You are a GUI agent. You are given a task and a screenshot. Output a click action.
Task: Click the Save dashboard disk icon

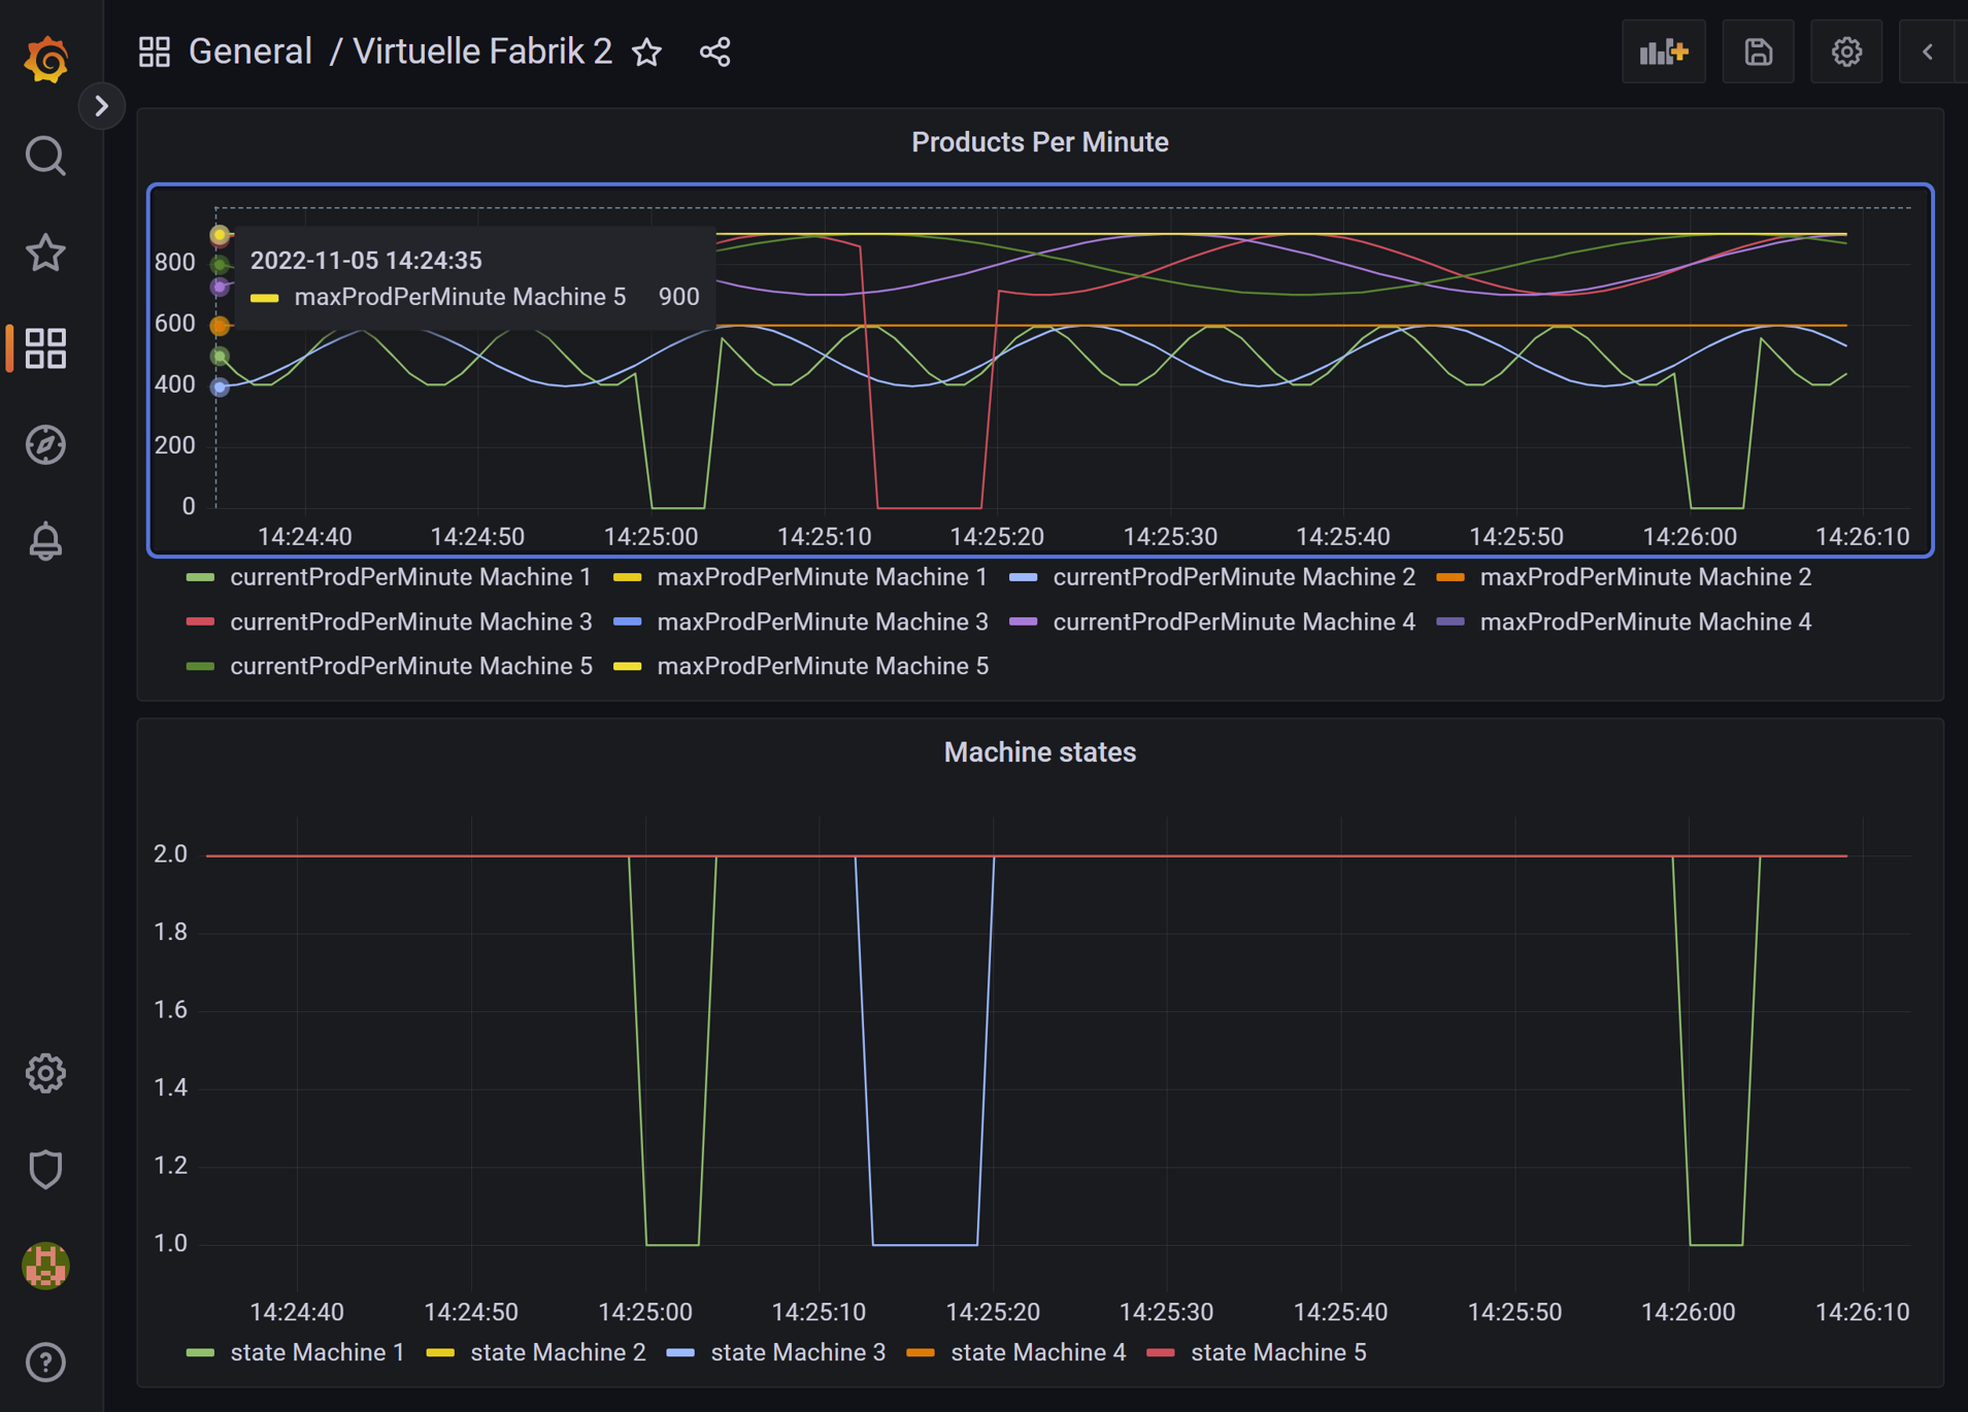(x=1758, y=52)
